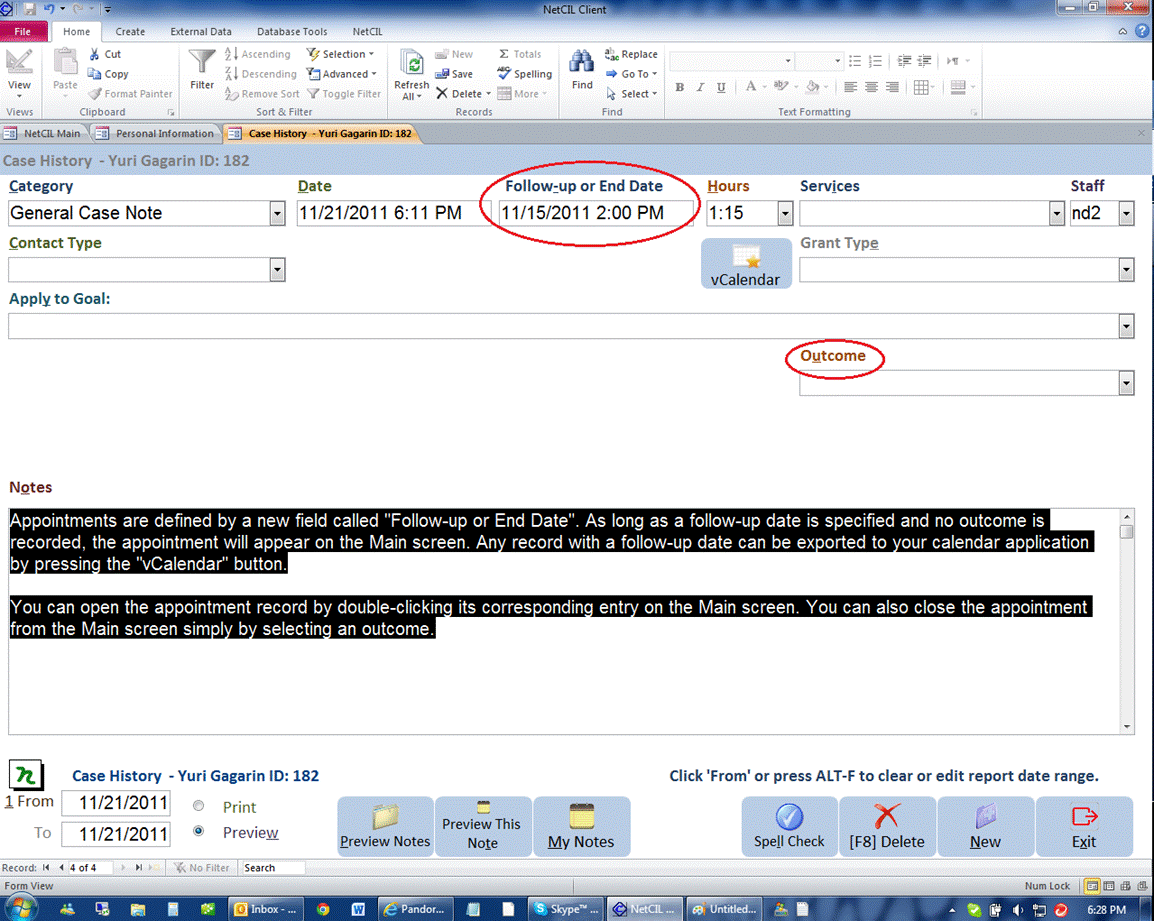Click the Find binoculars icon
1154x921 pixels.
(581, 62)
